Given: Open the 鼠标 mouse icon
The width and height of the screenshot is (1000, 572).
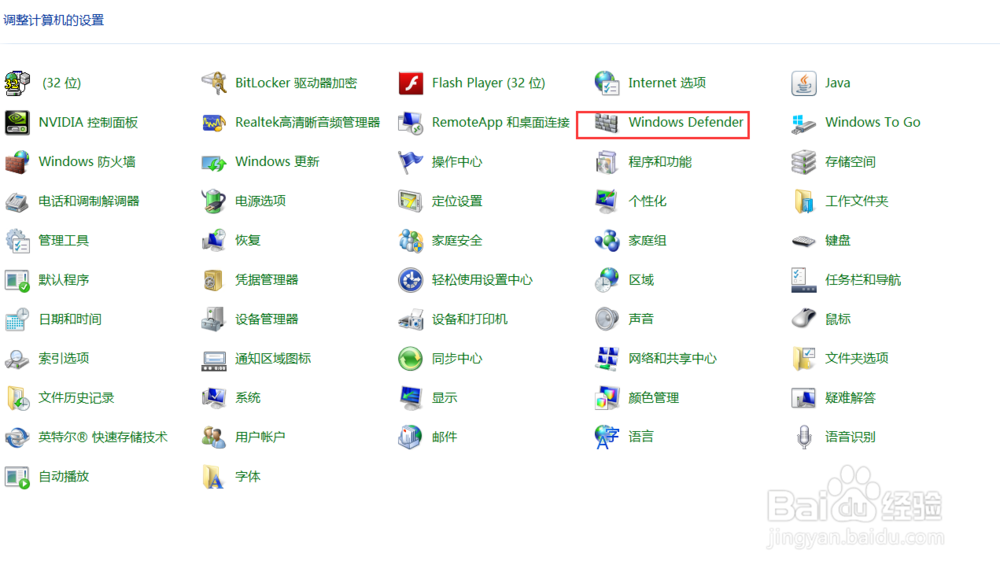Looking at the screenshot, I should point(804,319).
